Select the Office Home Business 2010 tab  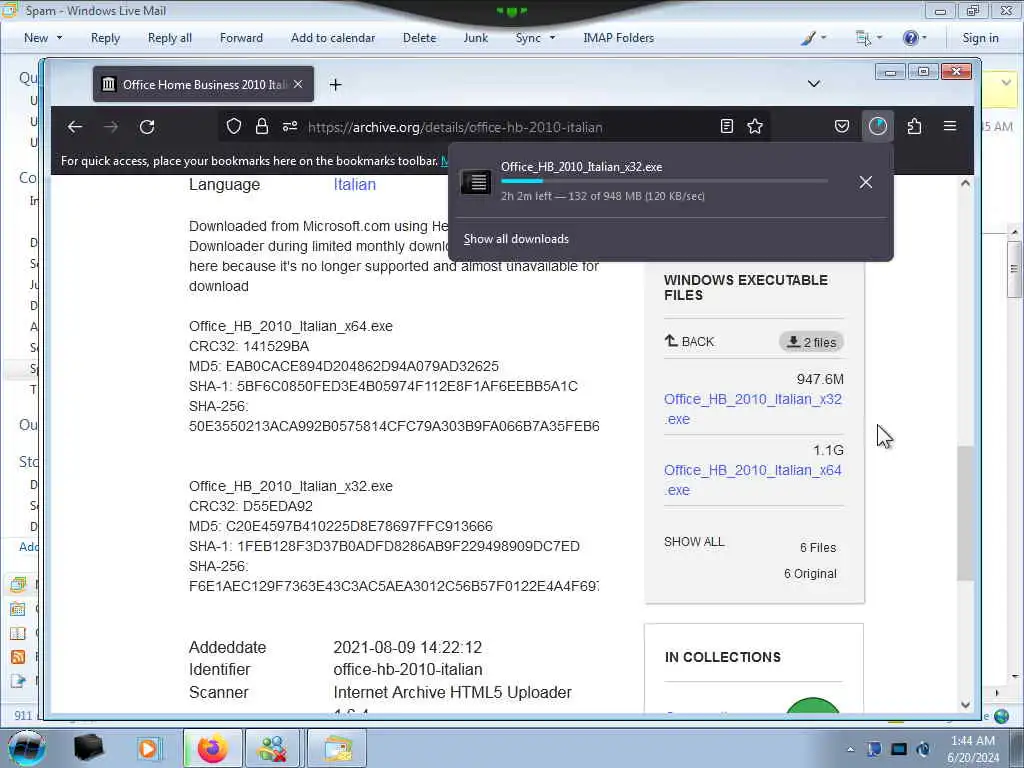coord(203,84)
